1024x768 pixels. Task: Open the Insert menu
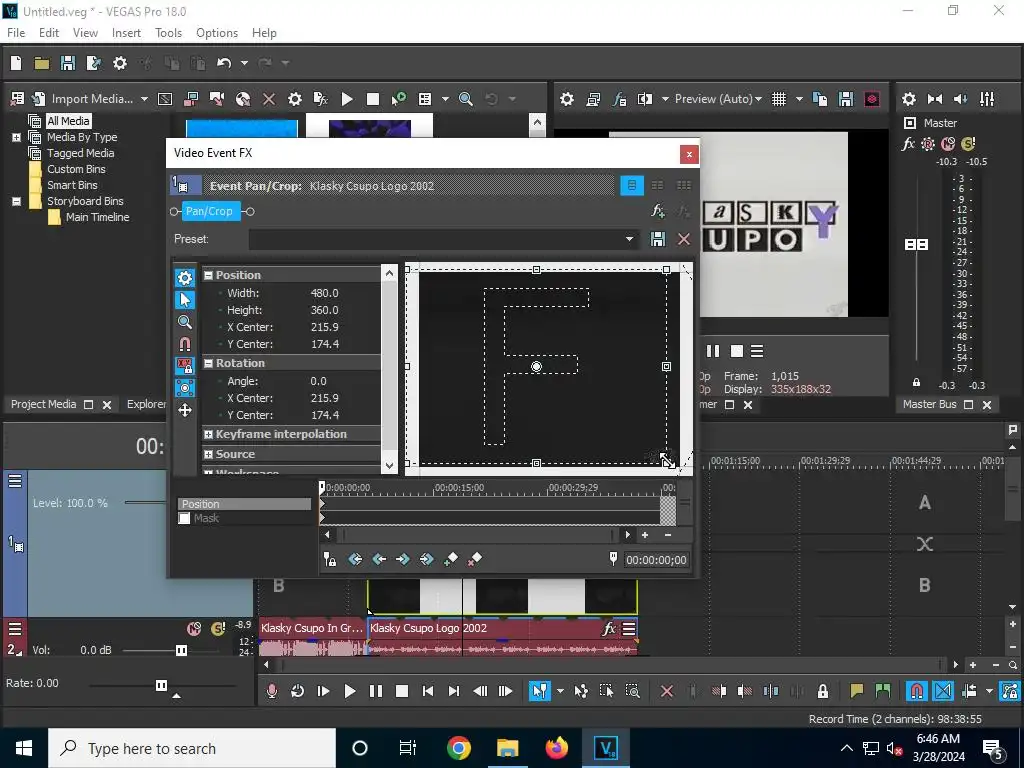pyautogui.click(x=126, y=33)
